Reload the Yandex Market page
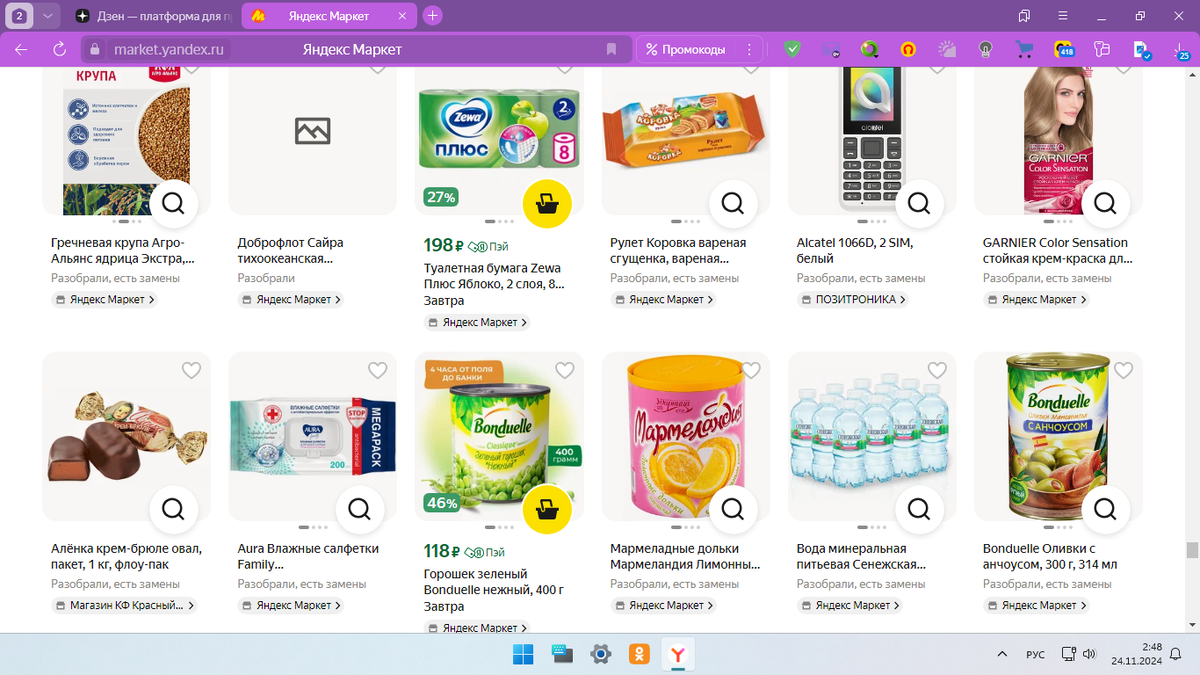The width and height of the screenshot is (1200, 675). [x=59, y=49]
